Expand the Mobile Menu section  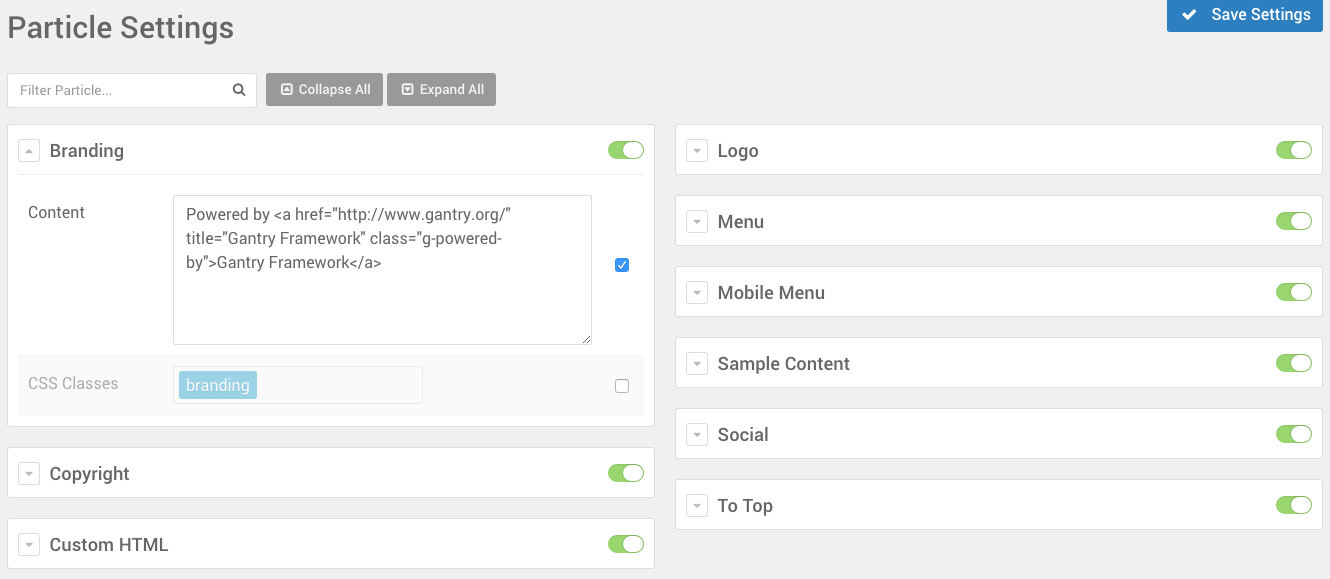697,293
